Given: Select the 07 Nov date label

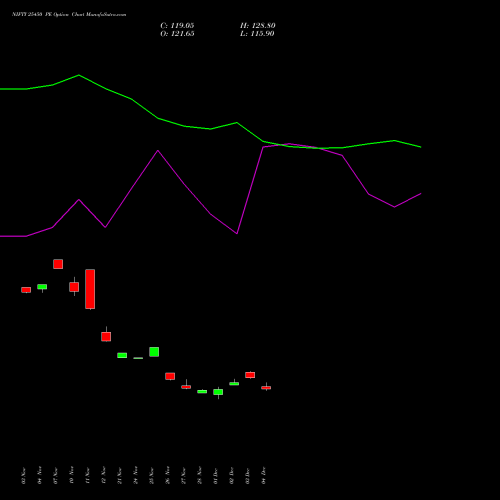Looking at the screenshot, I should click(x=56, y=475).
